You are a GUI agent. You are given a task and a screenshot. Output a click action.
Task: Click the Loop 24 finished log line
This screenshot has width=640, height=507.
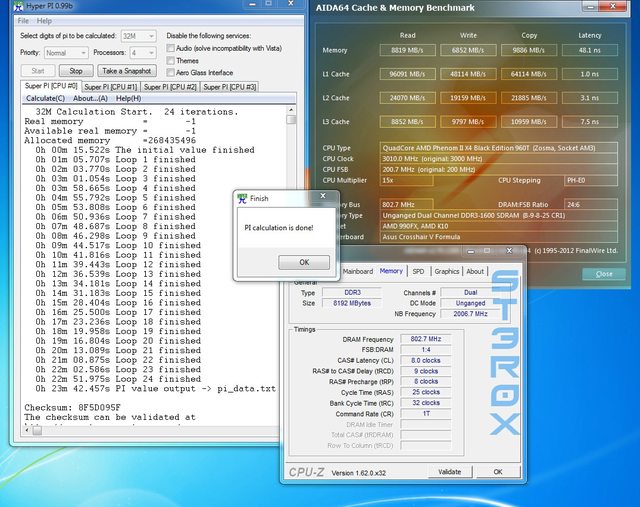[x=118, y=379]
